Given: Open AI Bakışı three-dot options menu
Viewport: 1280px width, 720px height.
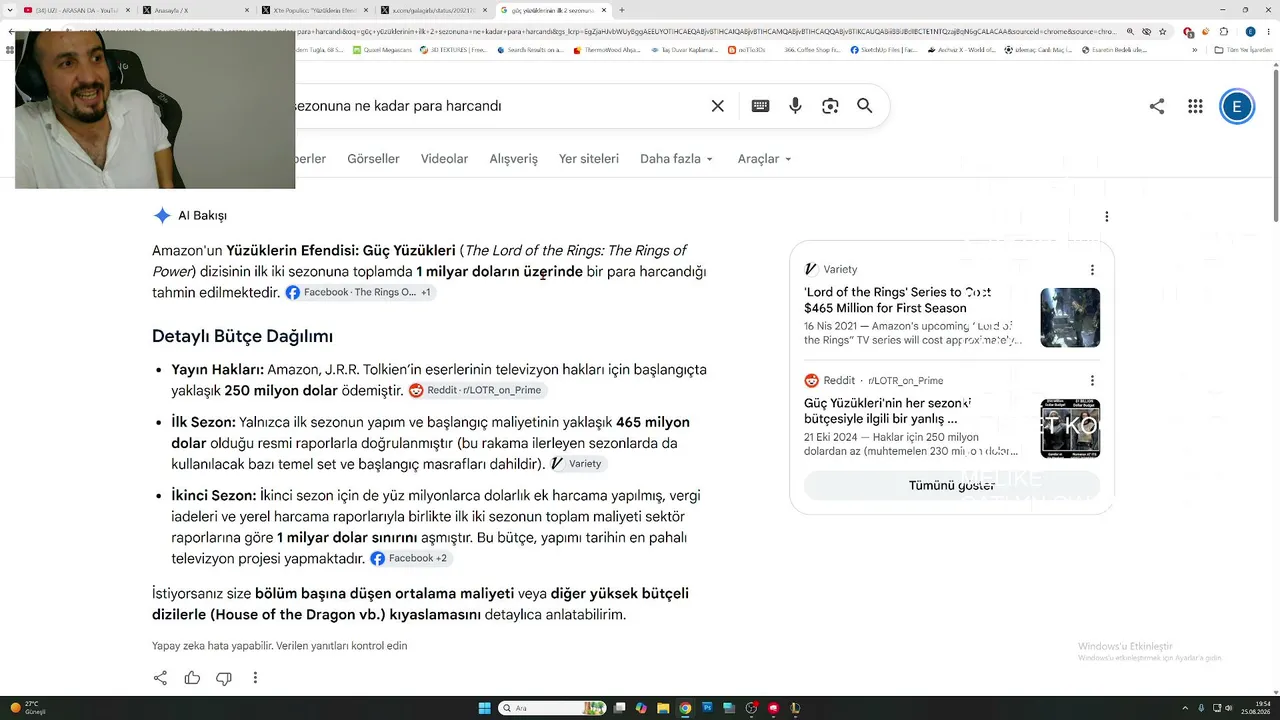Looking at the screenshot, I should click(1107, 216).
